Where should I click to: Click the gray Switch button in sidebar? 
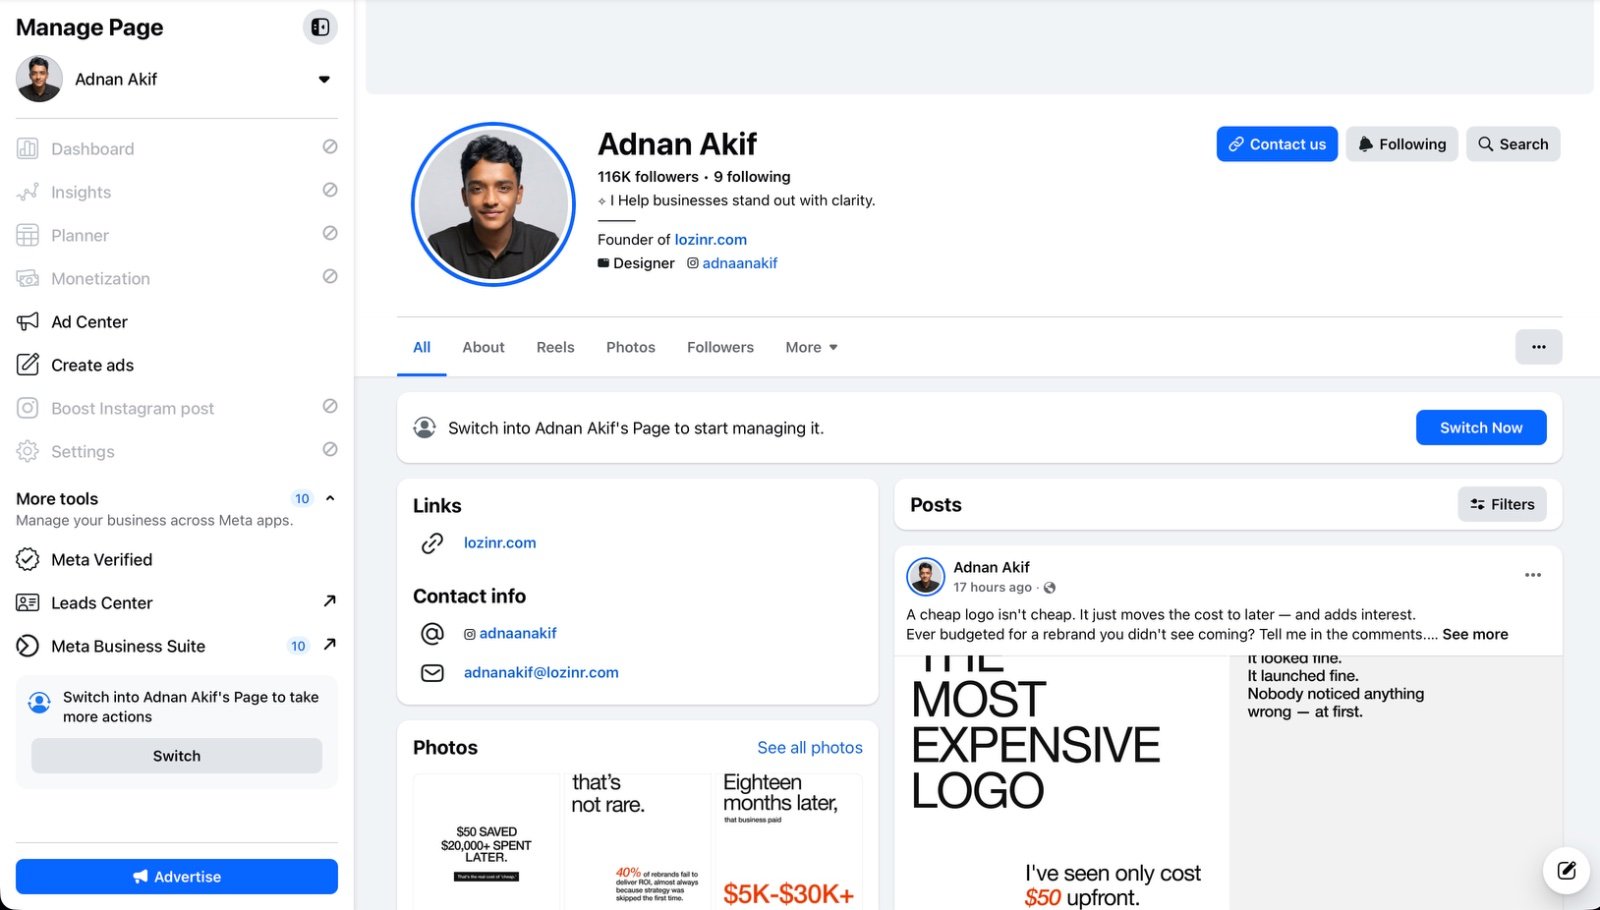[177, 756]
